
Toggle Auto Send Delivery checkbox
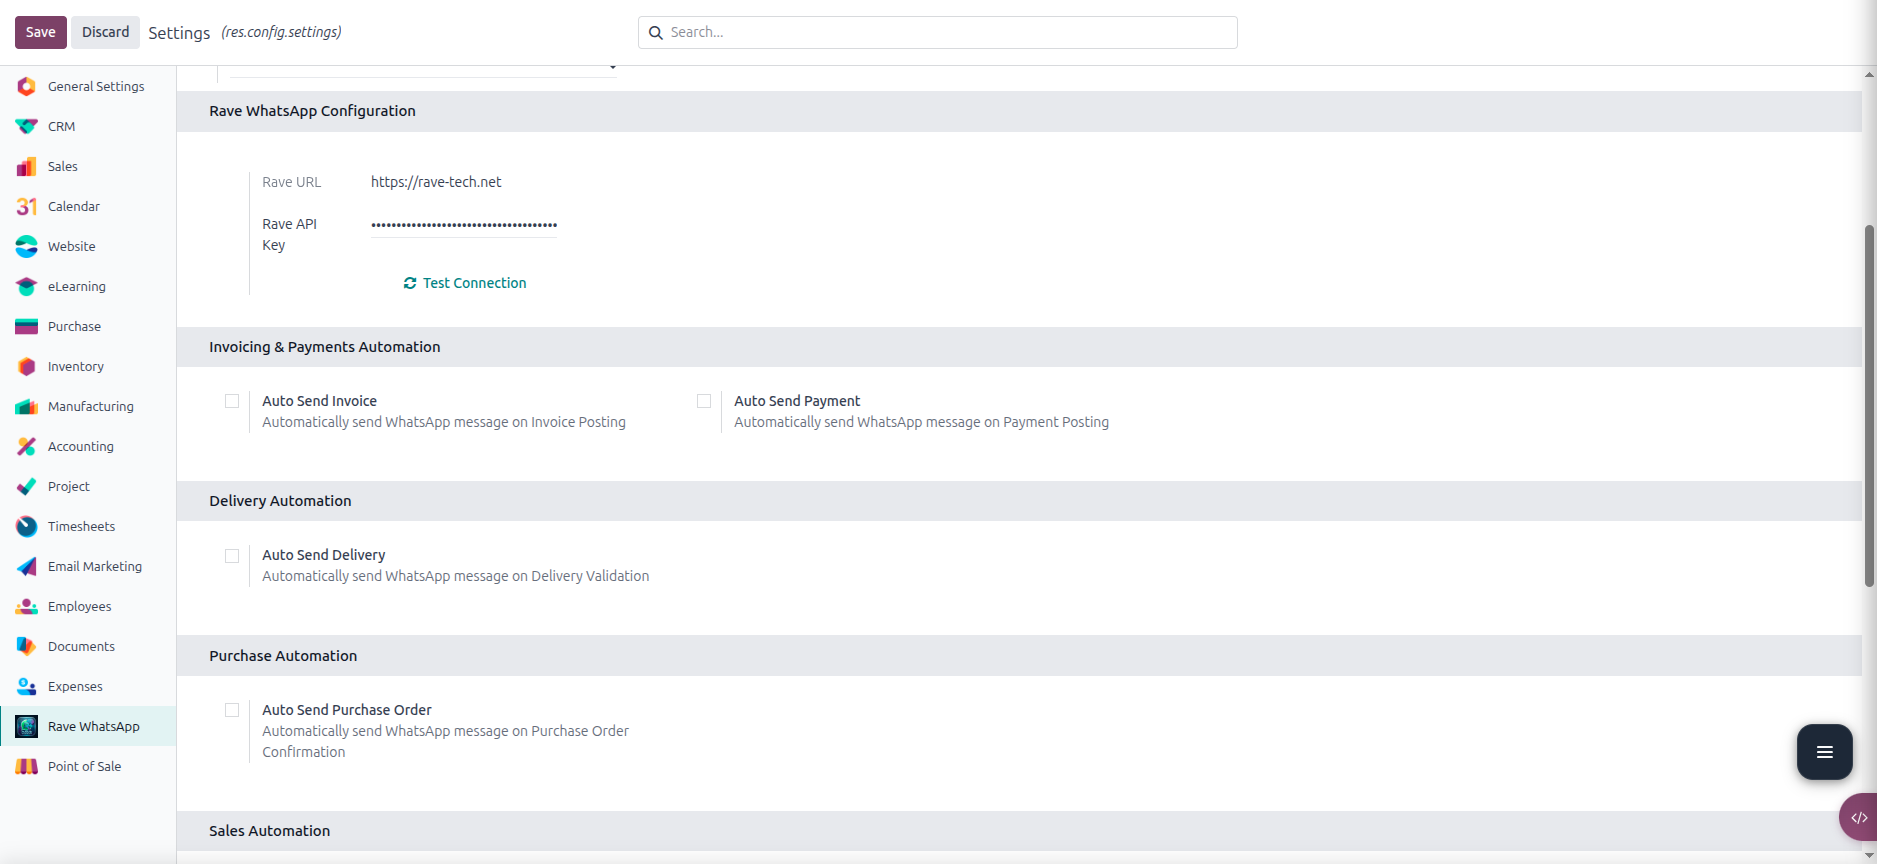pyautogui.click(x=232, y=555)
